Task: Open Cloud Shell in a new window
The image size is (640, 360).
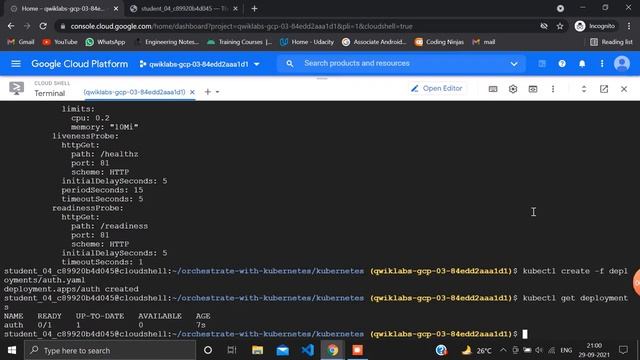Action: (604, 89)
